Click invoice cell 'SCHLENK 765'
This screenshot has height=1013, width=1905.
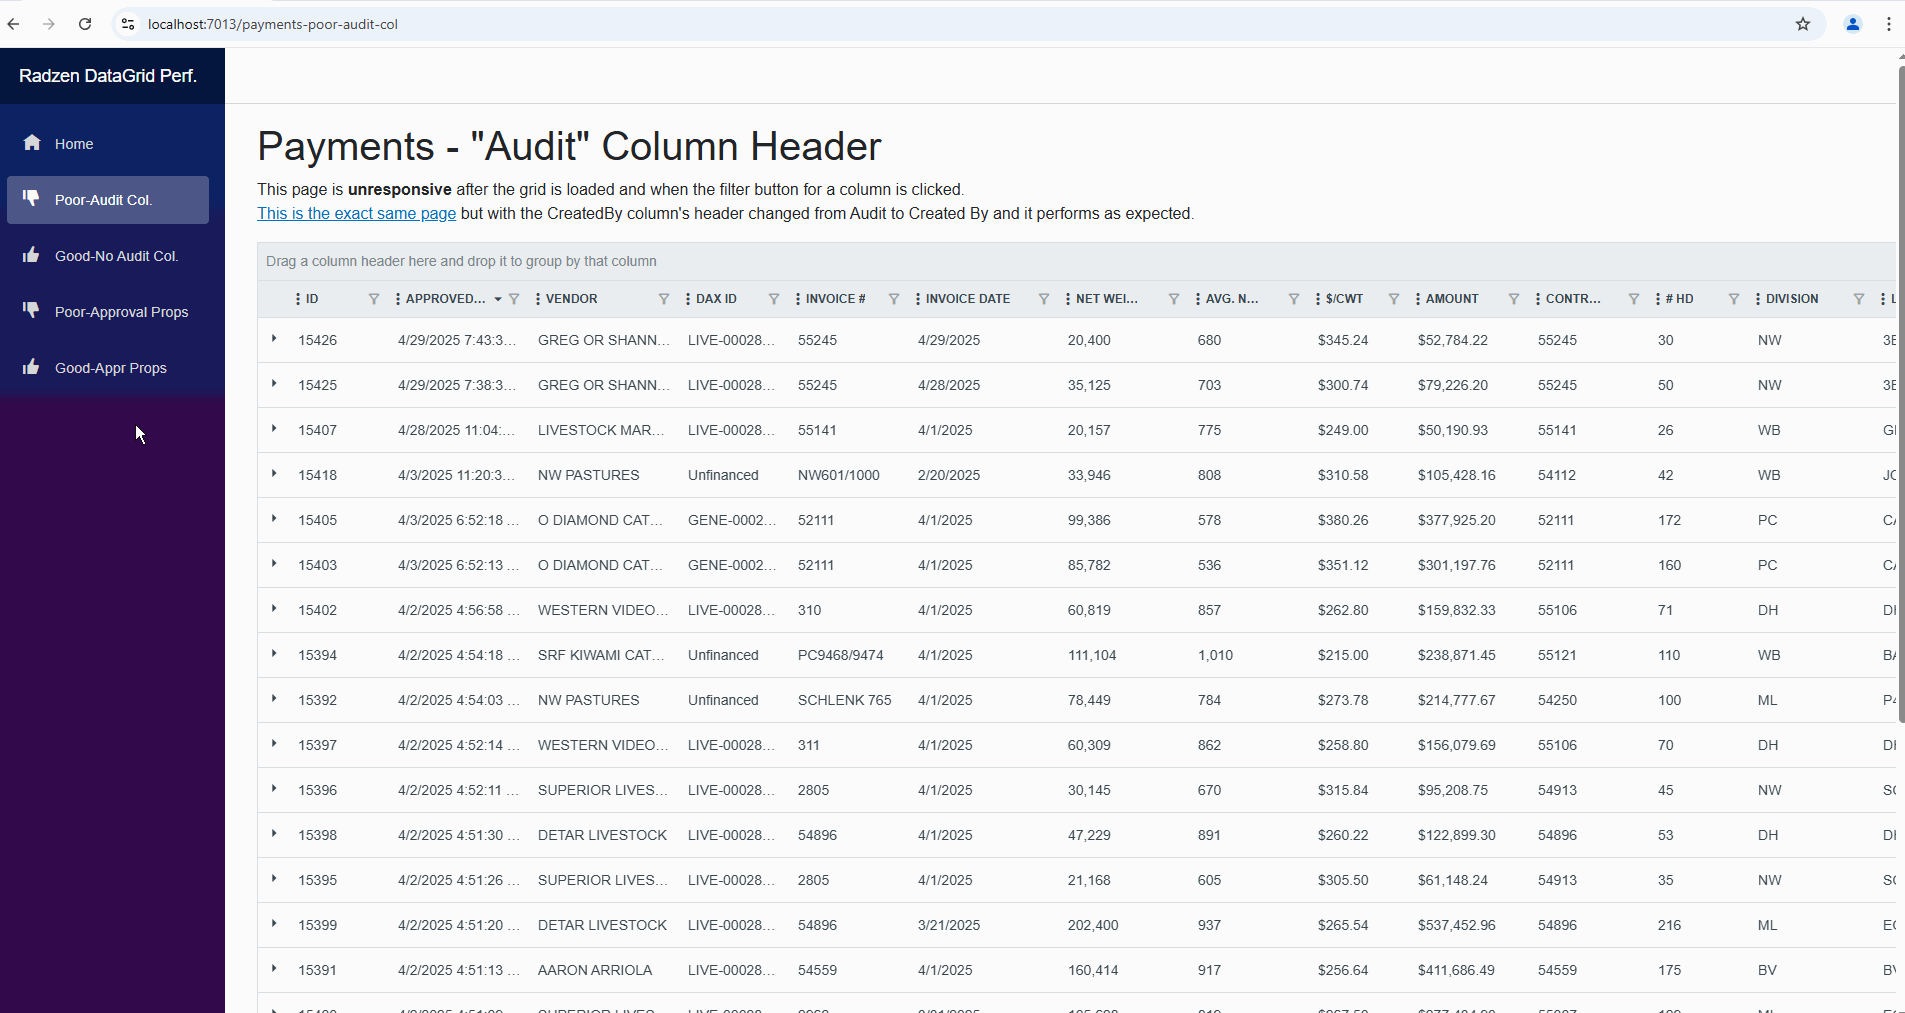click(845, 700)
